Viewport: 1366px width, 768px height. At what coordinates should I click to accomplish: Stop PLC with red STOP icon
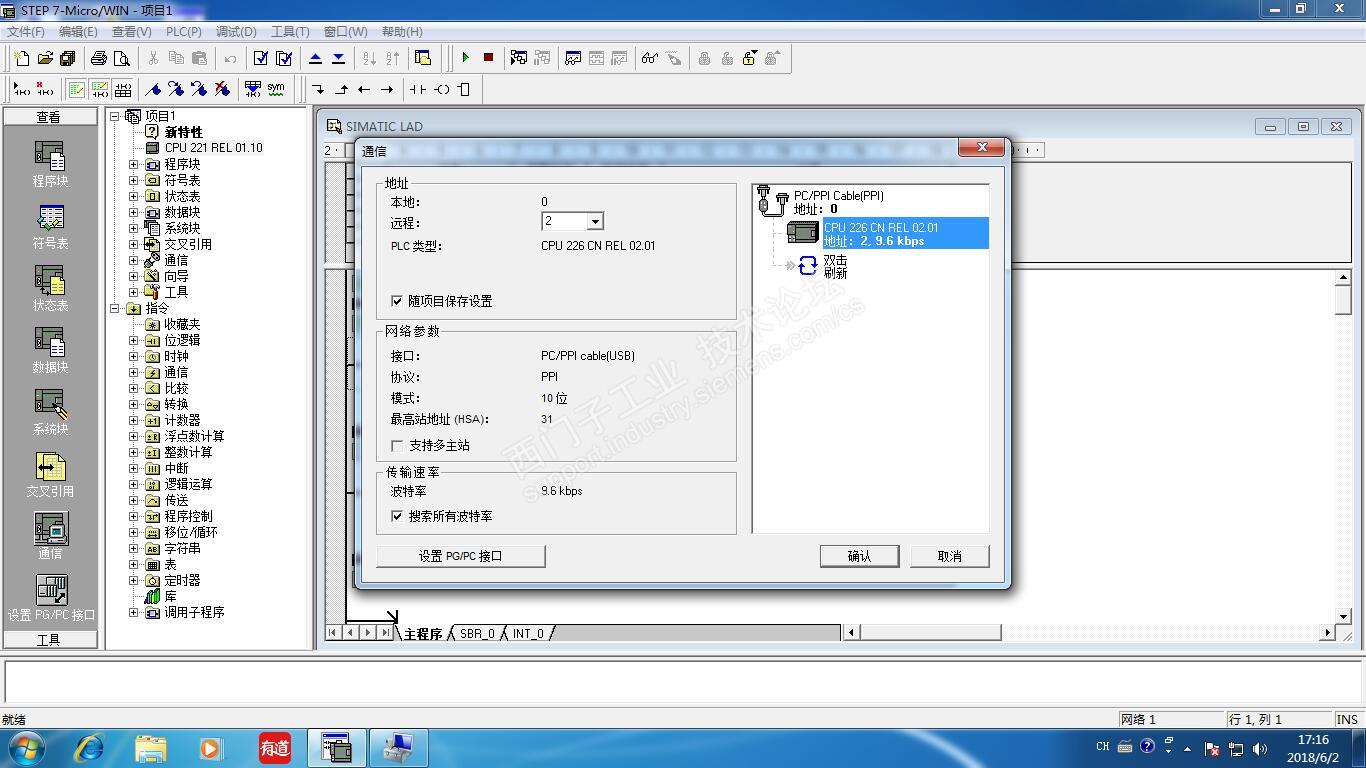click(x=488, y=58)
